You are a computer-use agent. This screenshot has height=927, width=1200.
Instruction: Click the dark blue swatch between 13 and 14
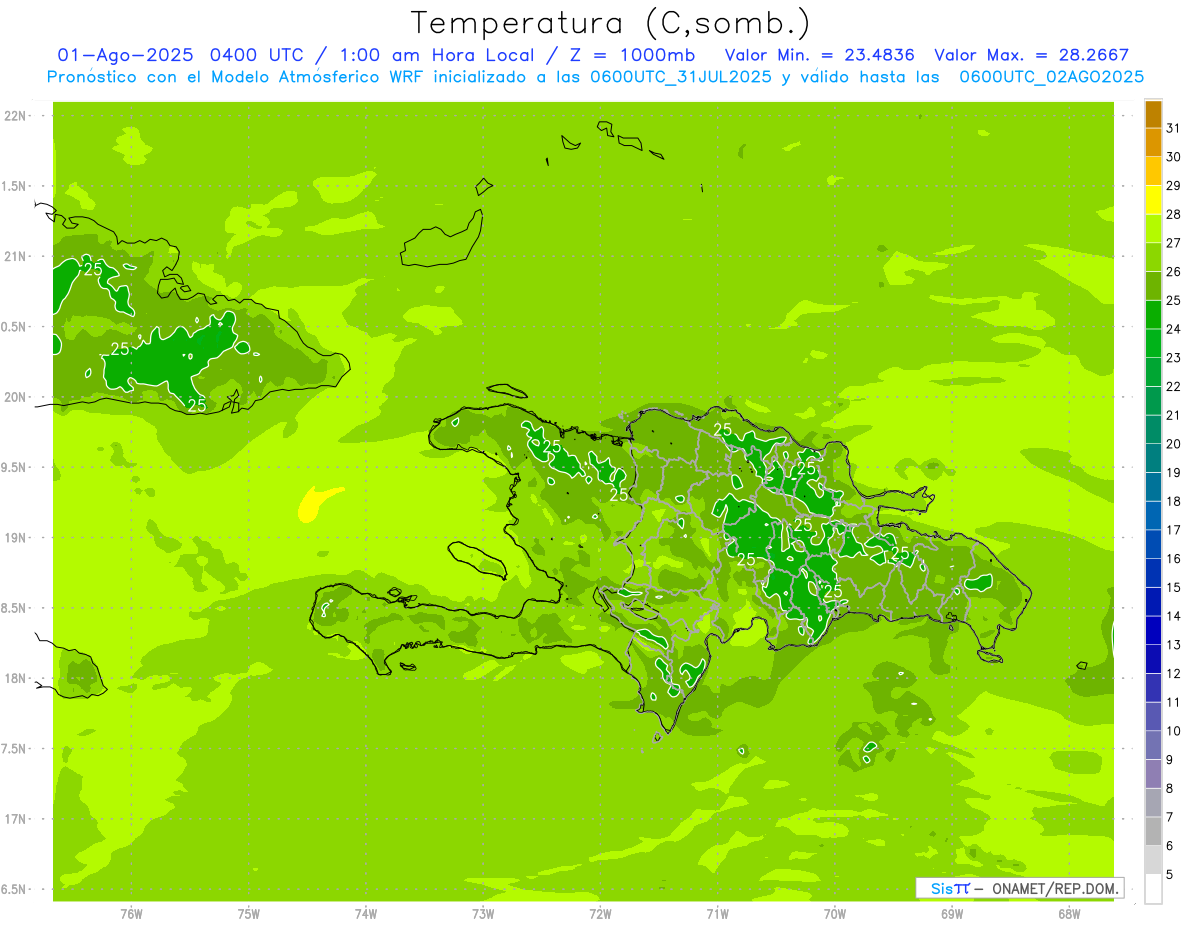[1153, 631]
